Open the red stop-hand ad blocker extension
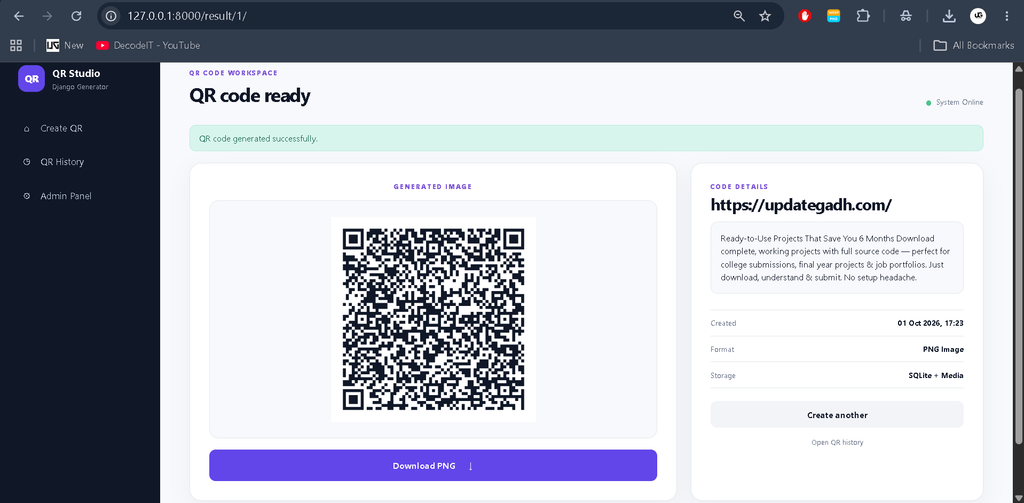1024x503 pixels. 805,16
